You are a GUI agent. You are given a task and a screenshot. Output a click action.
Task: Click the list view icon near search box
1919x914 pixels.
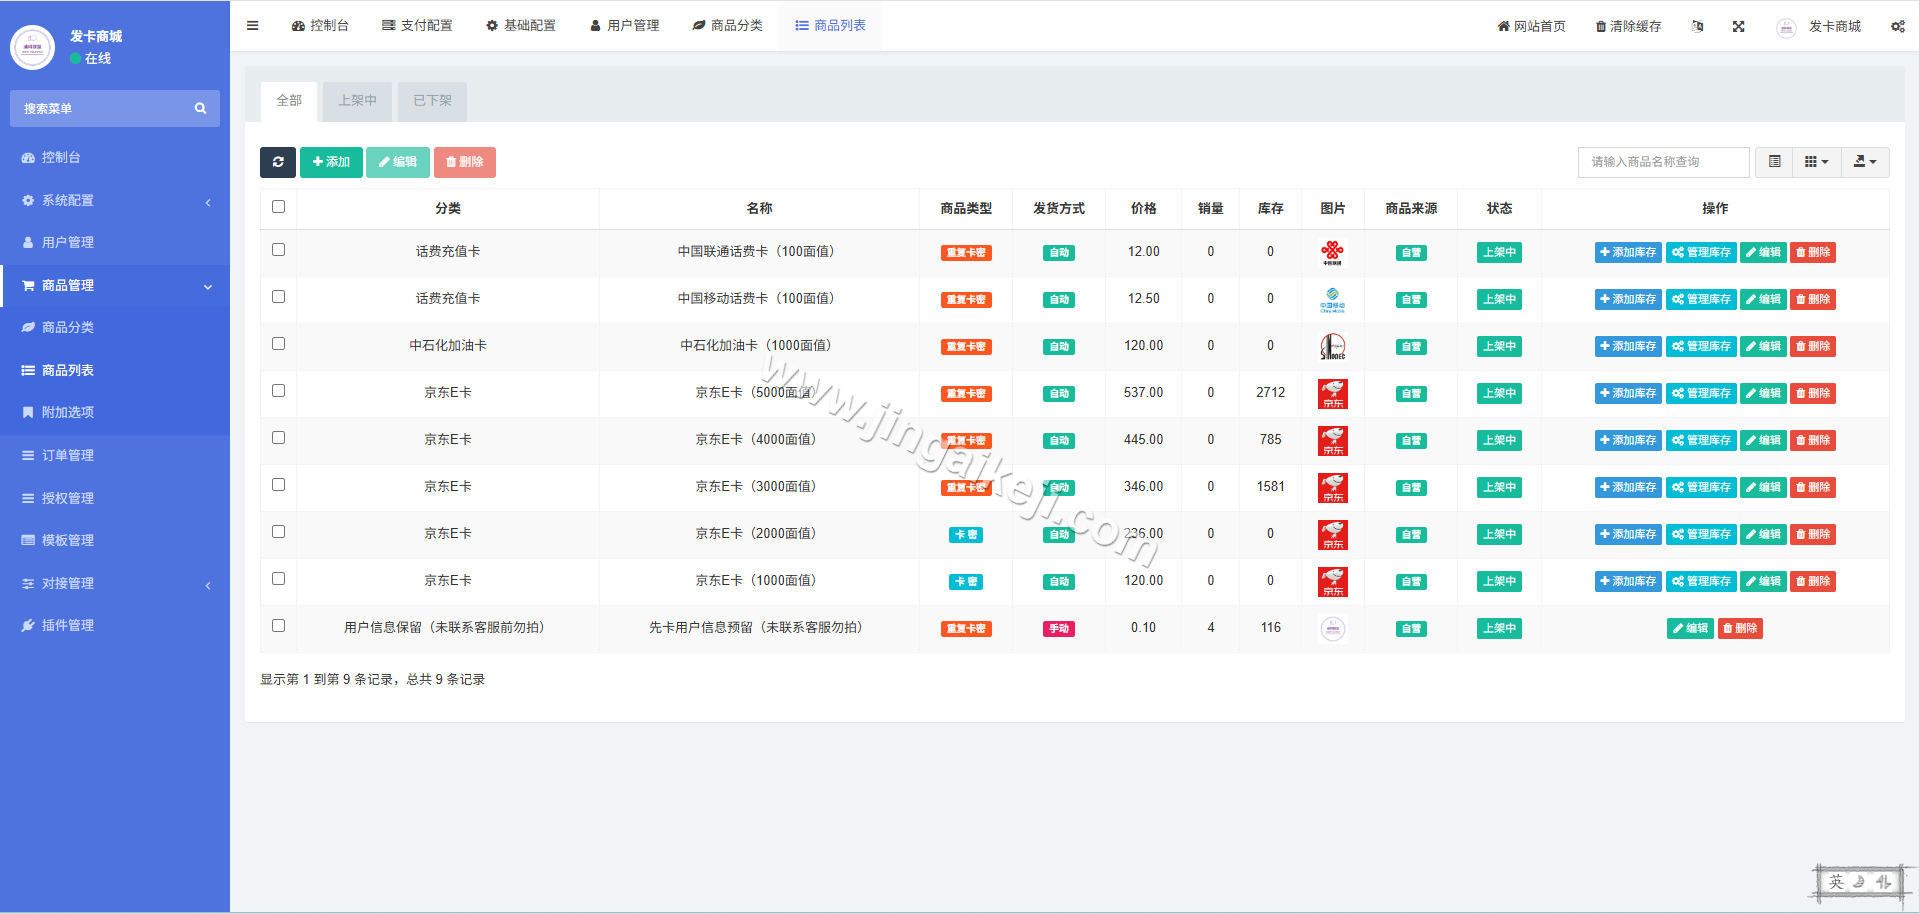tap(1774, 161)
